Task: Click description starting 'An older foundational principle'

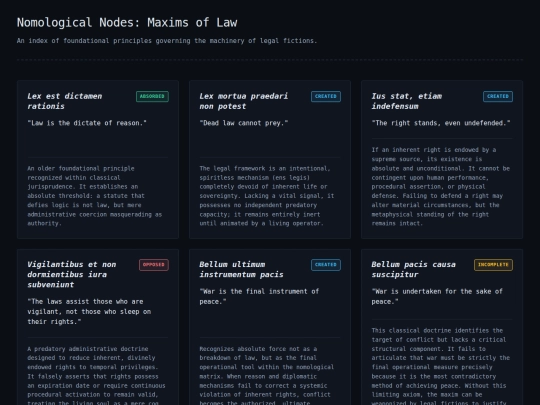Action: pos(95,196)
